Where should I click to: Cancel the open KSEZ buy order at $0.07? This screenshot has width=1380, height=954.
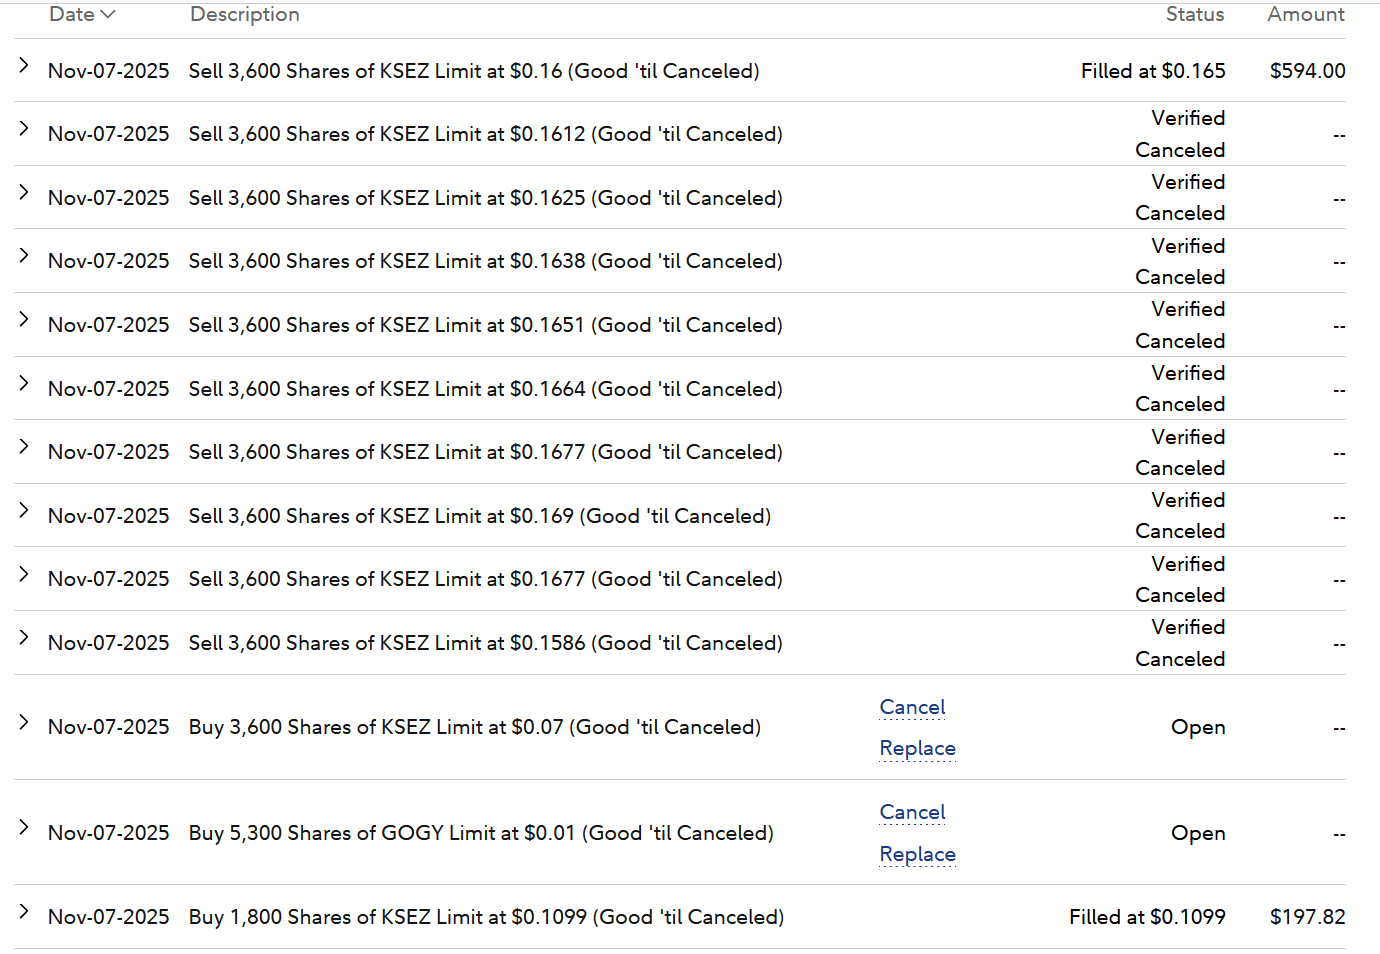912,707
